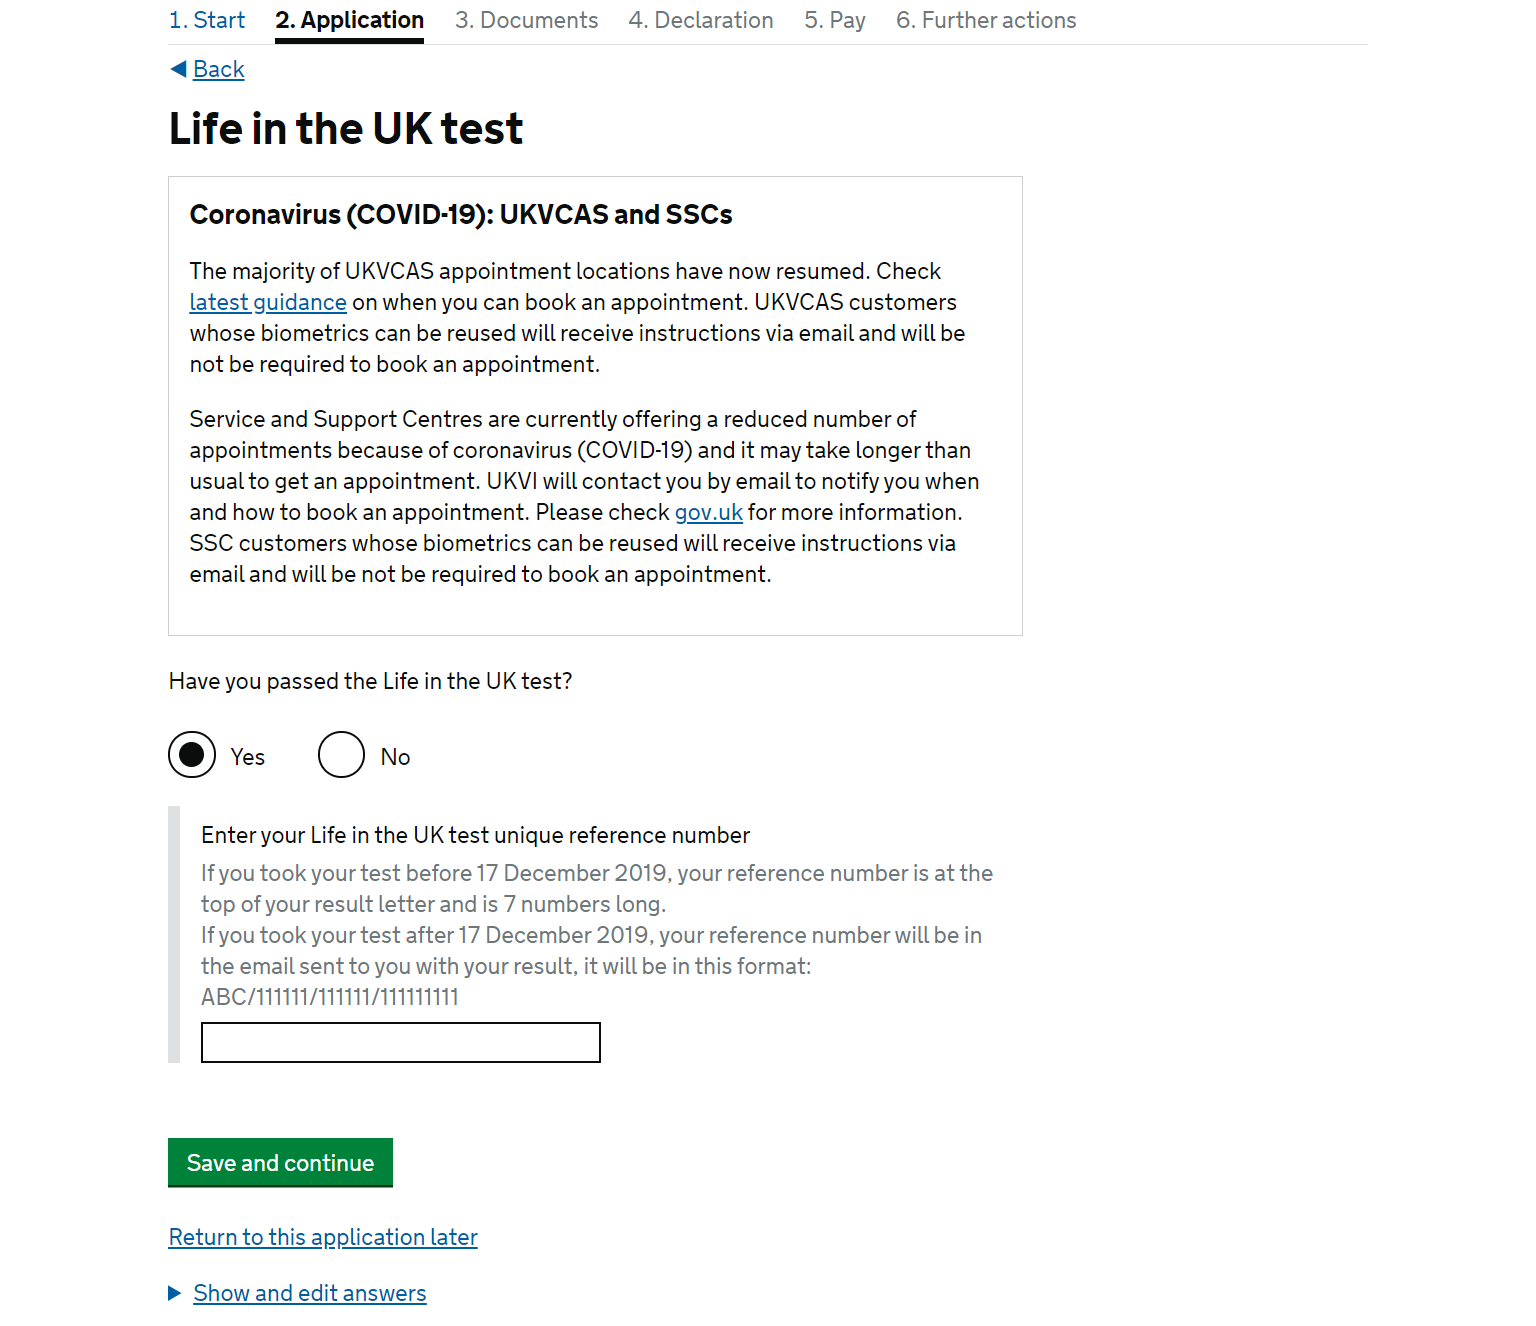Click the Show and edit answers triangle

(174, 1293)
